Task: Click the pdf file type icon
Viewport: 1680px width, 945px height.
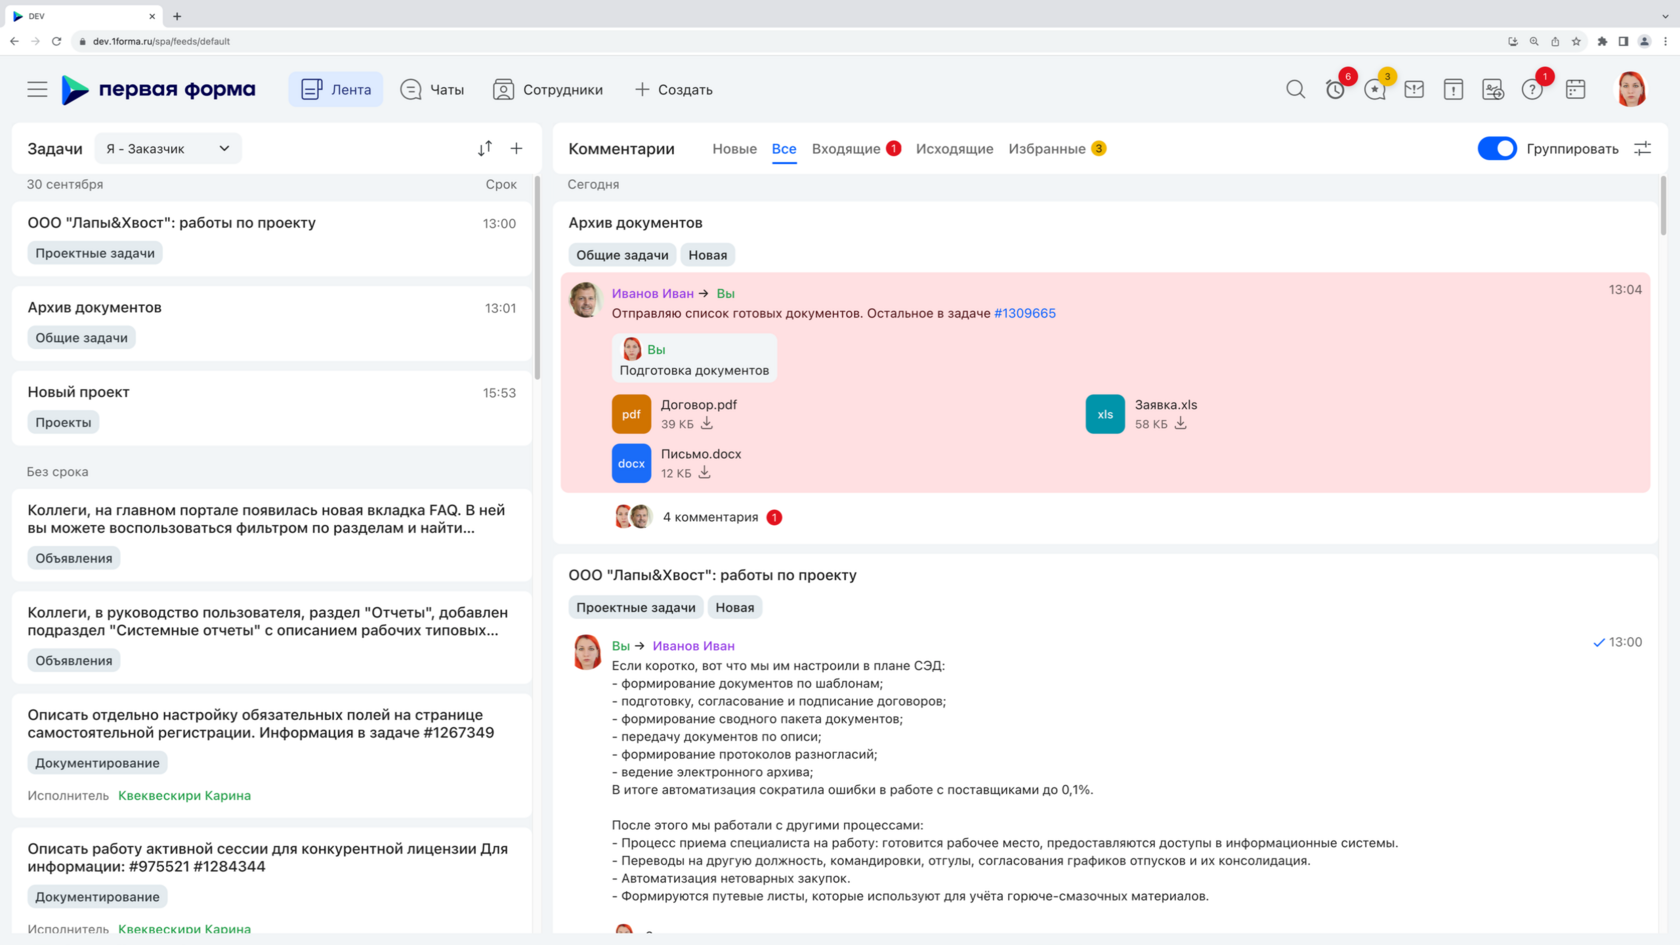Action: click(631, 414)
